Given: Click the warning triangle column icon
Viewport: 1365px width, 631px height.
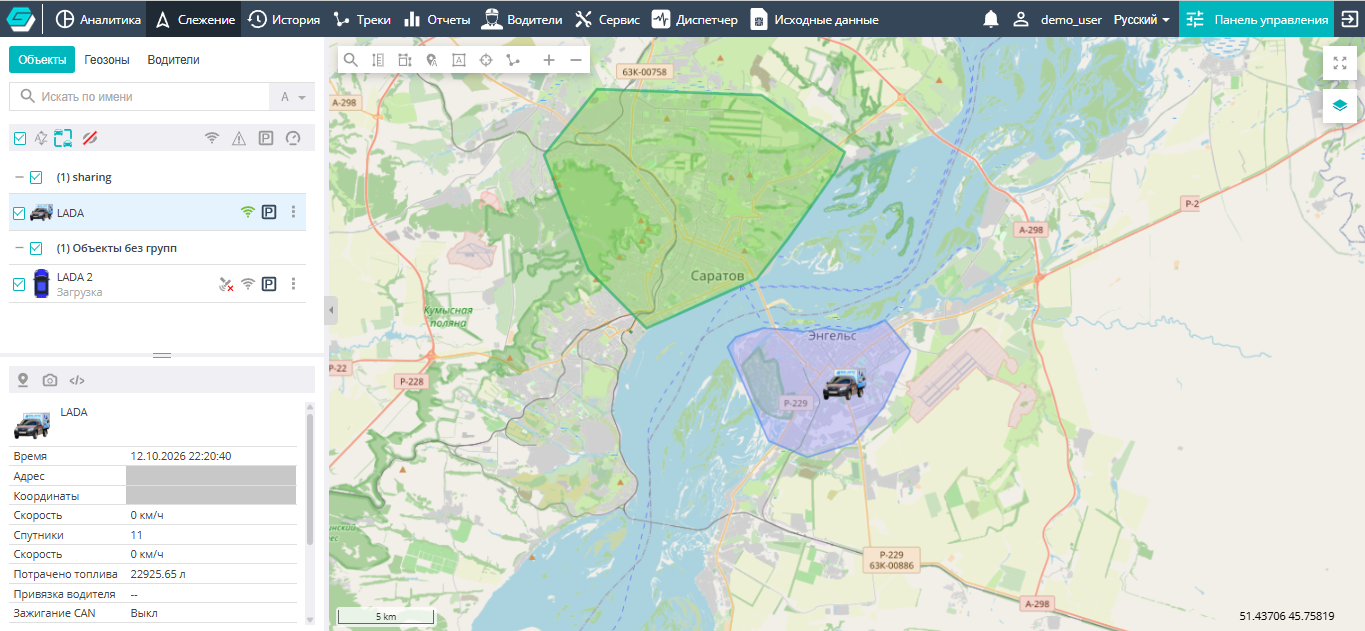Looking at the screenshot, I should pyautogui.click(x=239, y=138).
